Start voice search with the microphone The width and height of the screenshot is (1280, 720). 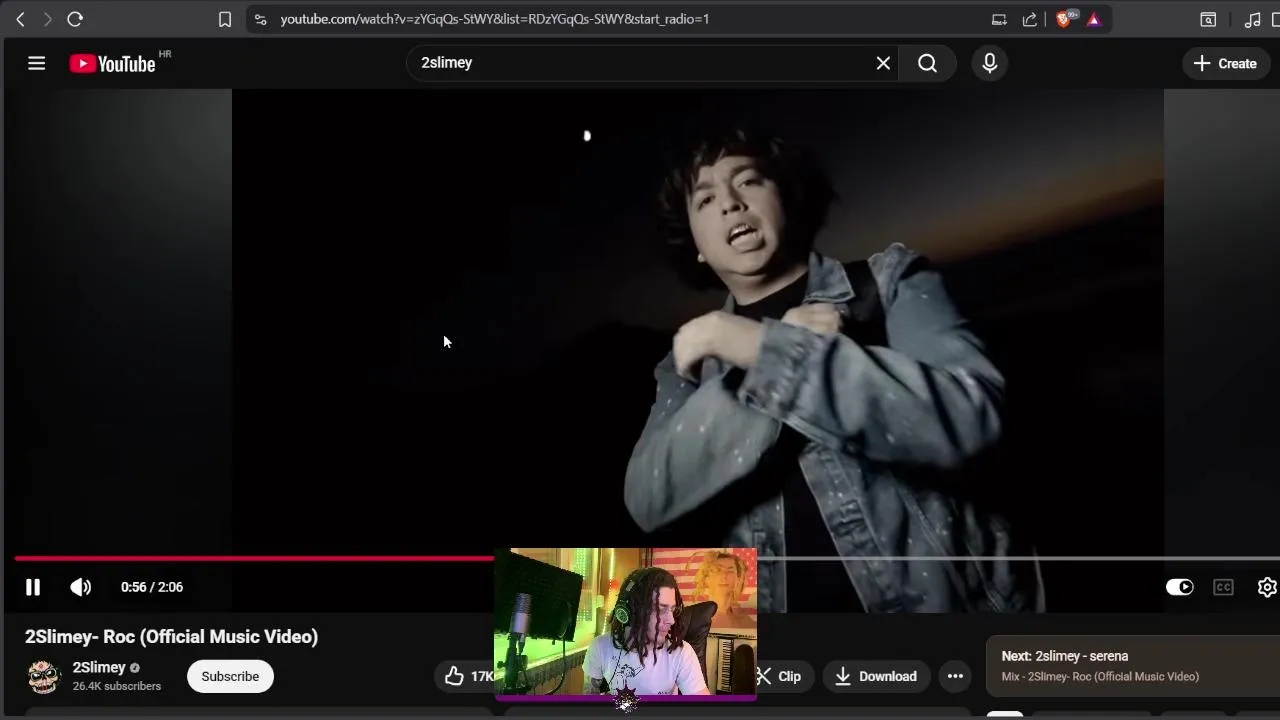click(989, 63)
